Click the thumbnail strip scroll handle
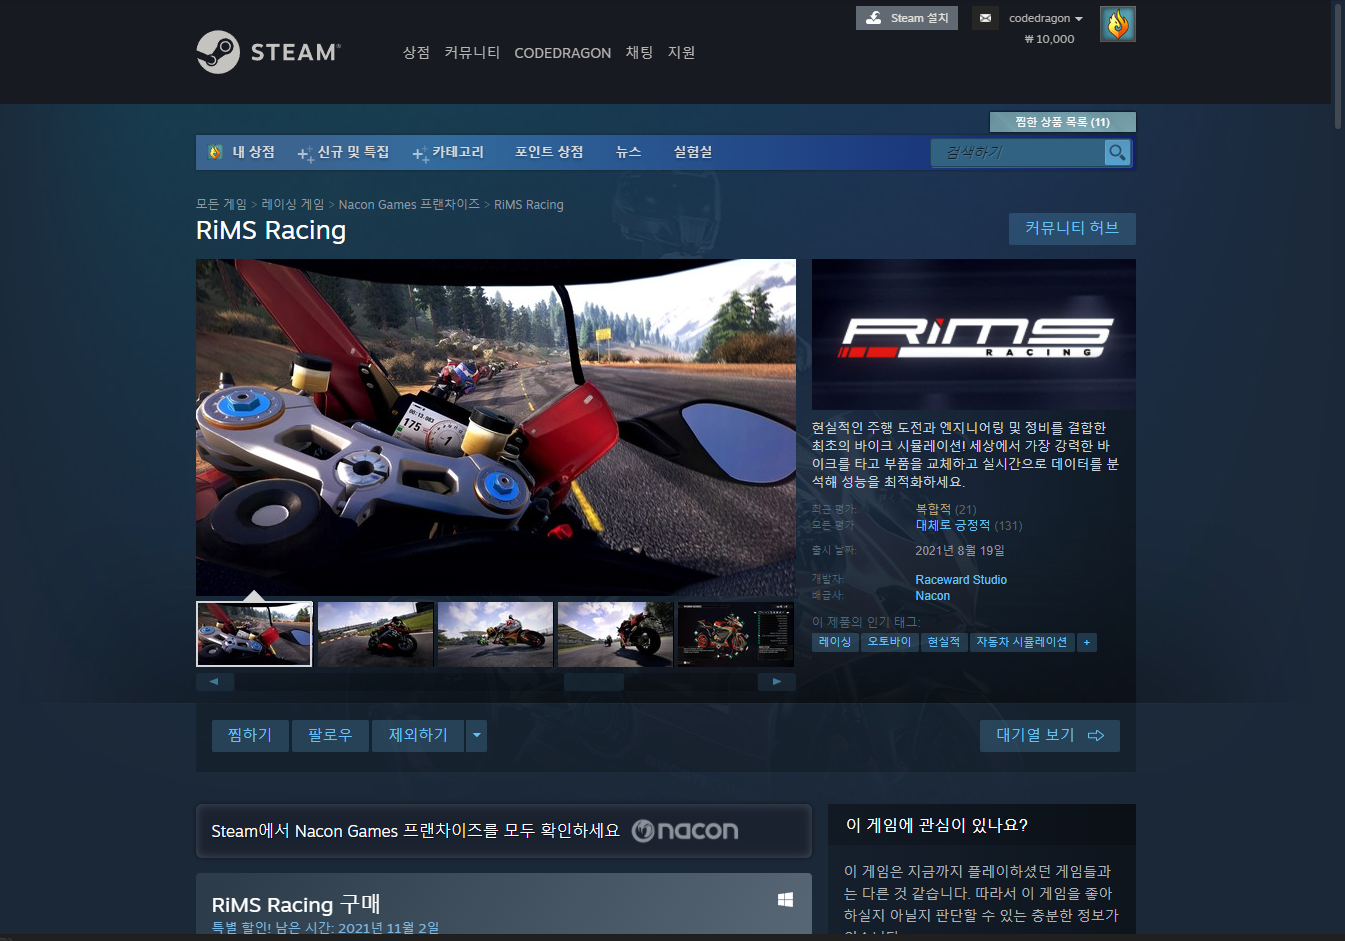Viewport: 1345px width, 941px height. 594,682
